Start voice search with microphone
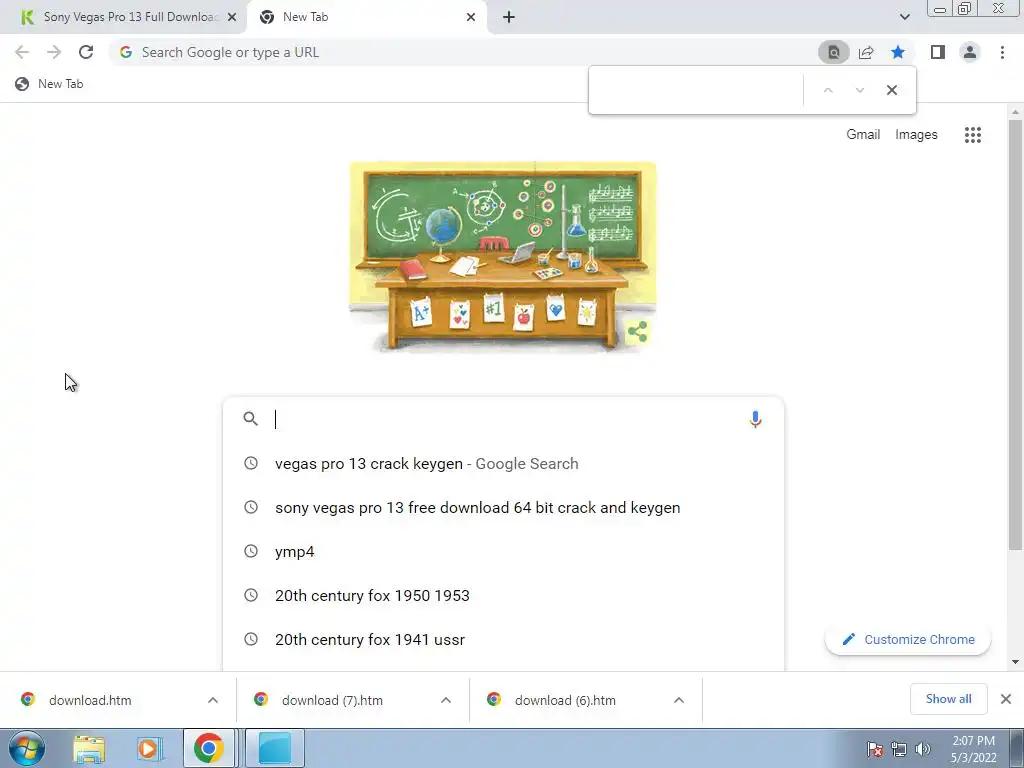The image size is (1024, 768). 755,419
